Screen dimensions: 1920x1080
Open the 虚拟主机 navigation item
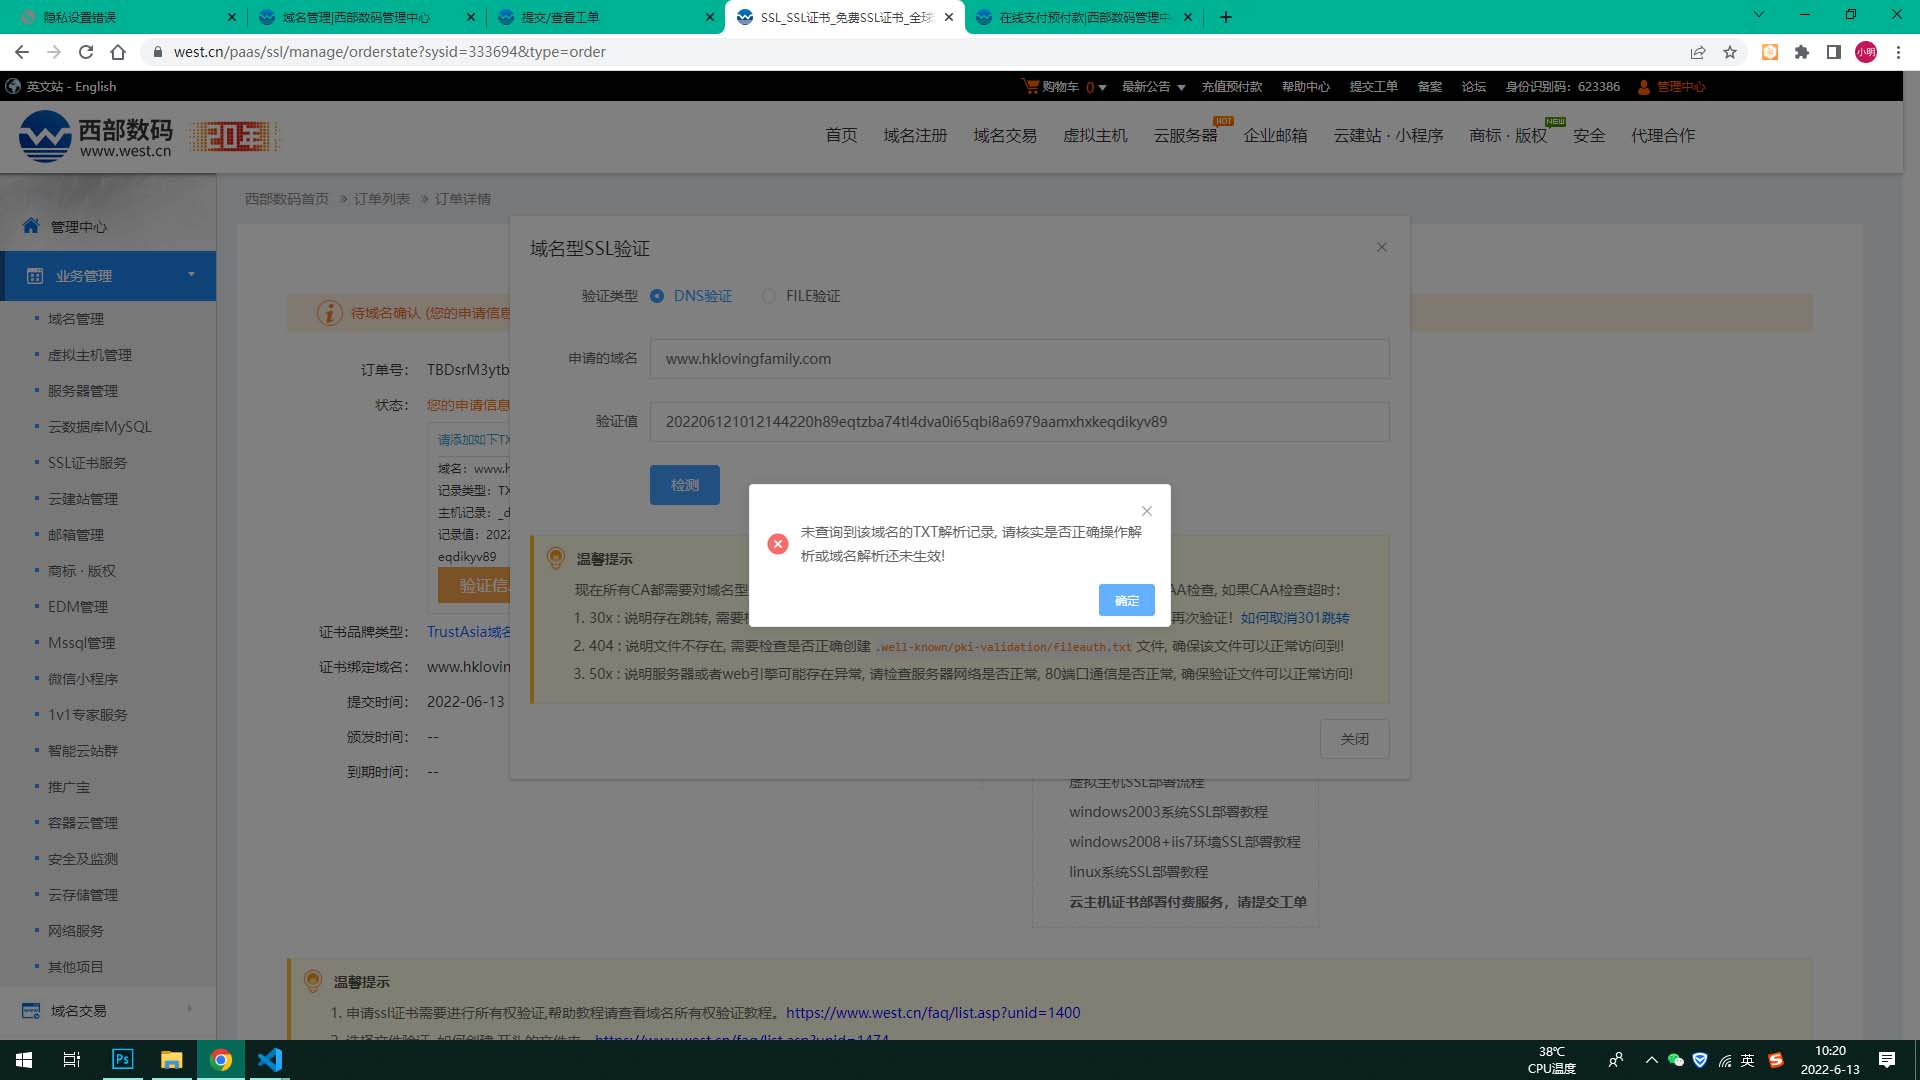(1095, 135)
